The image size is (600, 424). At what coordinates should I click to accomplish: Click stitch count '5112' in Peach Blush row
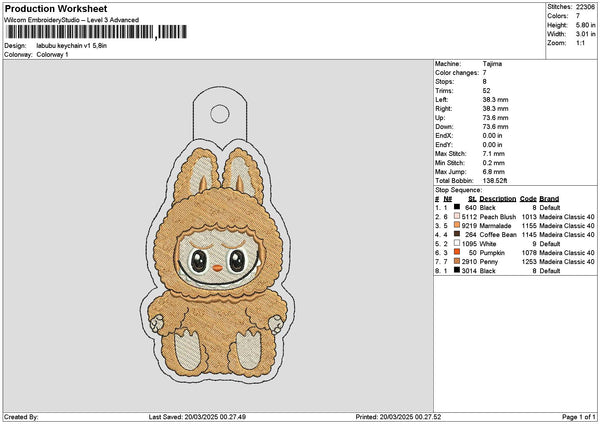pos(469,217)
